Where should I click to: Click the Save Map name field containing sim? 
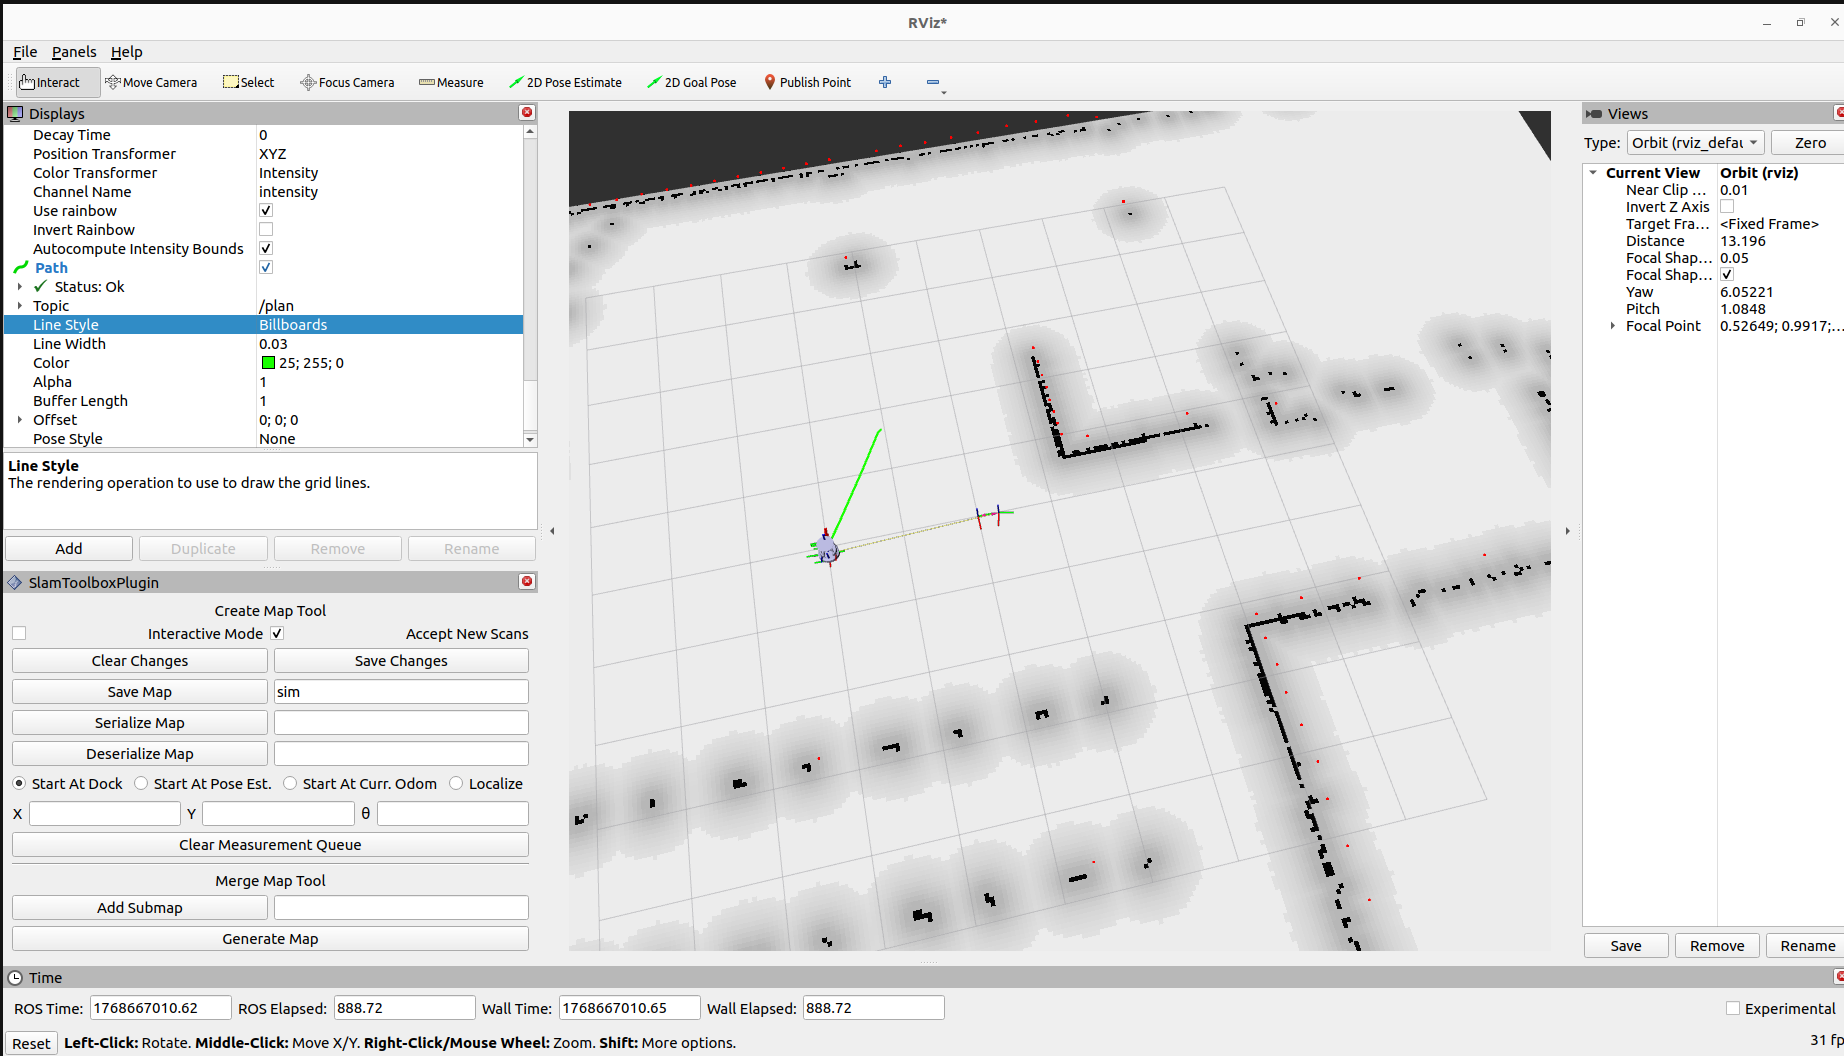pos(401,692)
